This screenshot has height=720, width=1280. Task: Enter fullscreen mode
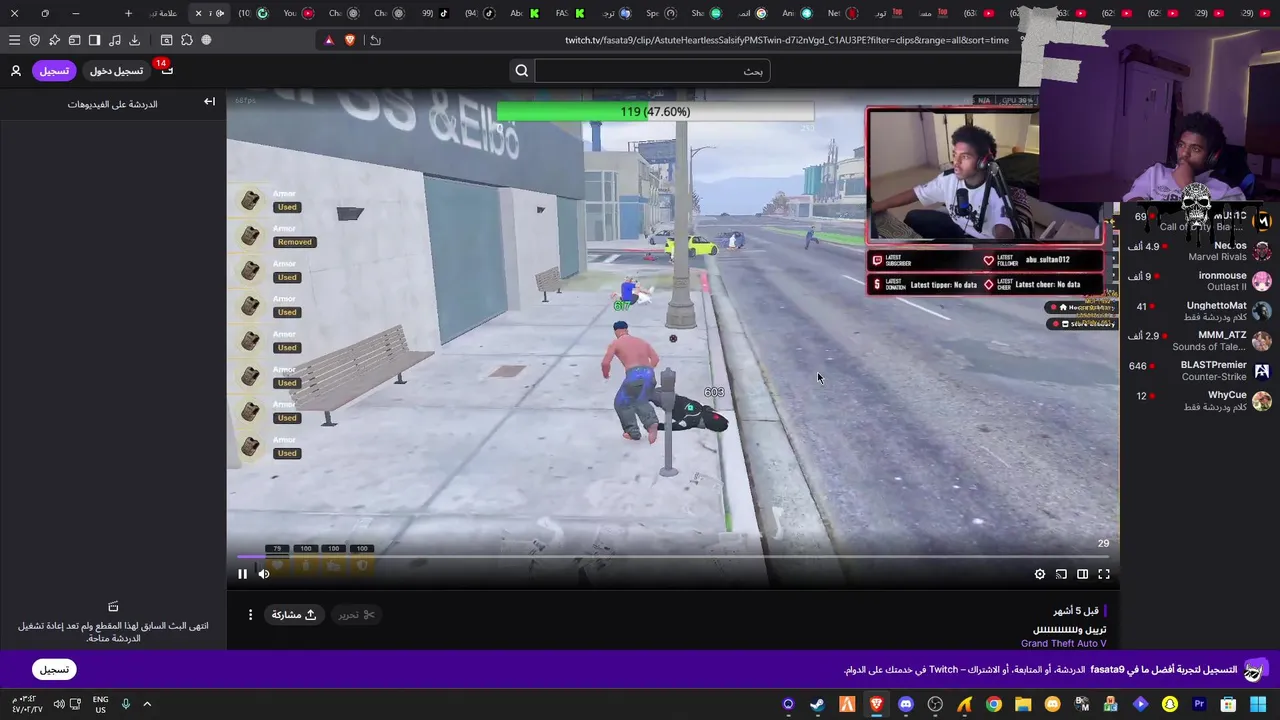1104,574
